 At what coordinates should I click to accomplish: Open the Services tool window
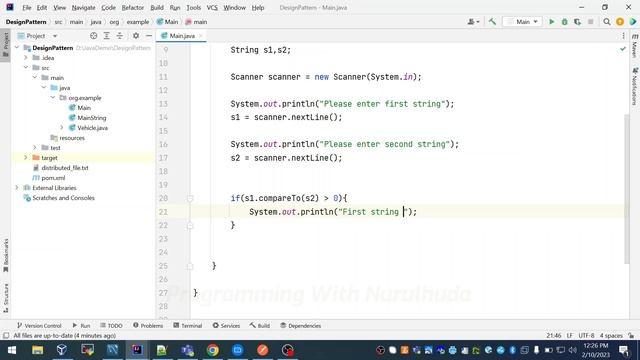tap(226, 326)
